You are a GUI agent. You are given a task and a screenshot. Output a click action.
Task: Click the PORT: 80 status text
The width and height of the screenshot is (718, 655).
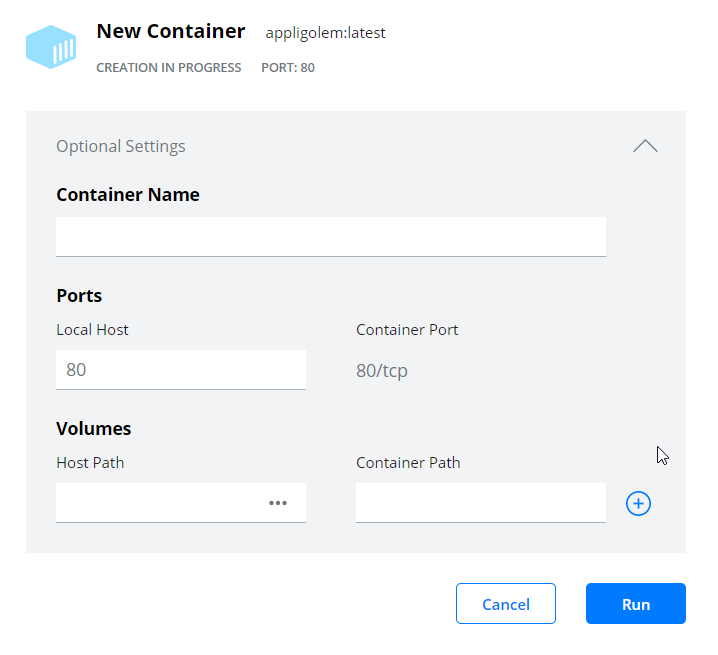tap(288, 68)
